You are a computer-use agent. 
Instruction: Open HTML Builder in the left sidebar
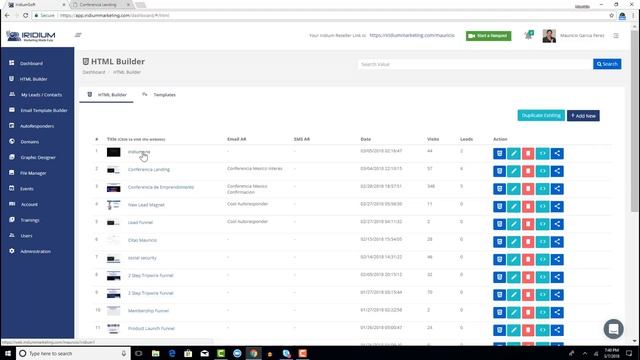33,79
